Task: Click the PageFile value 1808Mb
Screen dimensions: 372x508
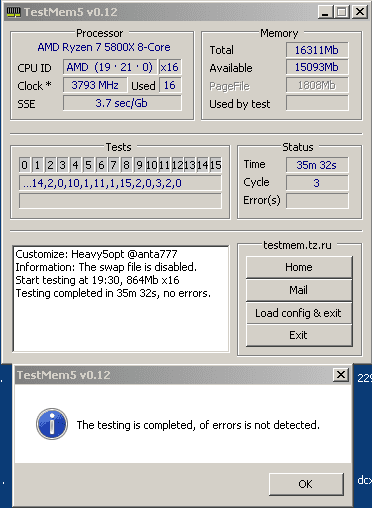Action: [317, 85]
